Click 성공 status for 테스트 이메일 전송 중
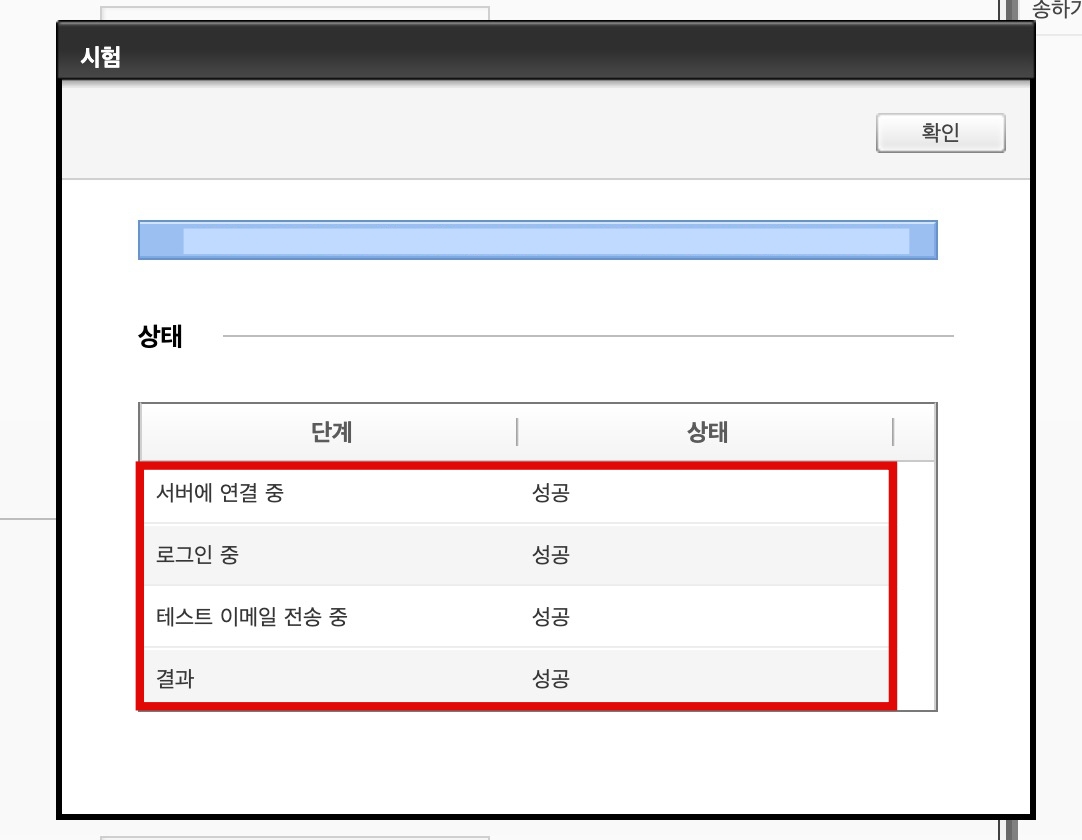The height and width of the screenshot is (840, 1082). click(551, 616)
